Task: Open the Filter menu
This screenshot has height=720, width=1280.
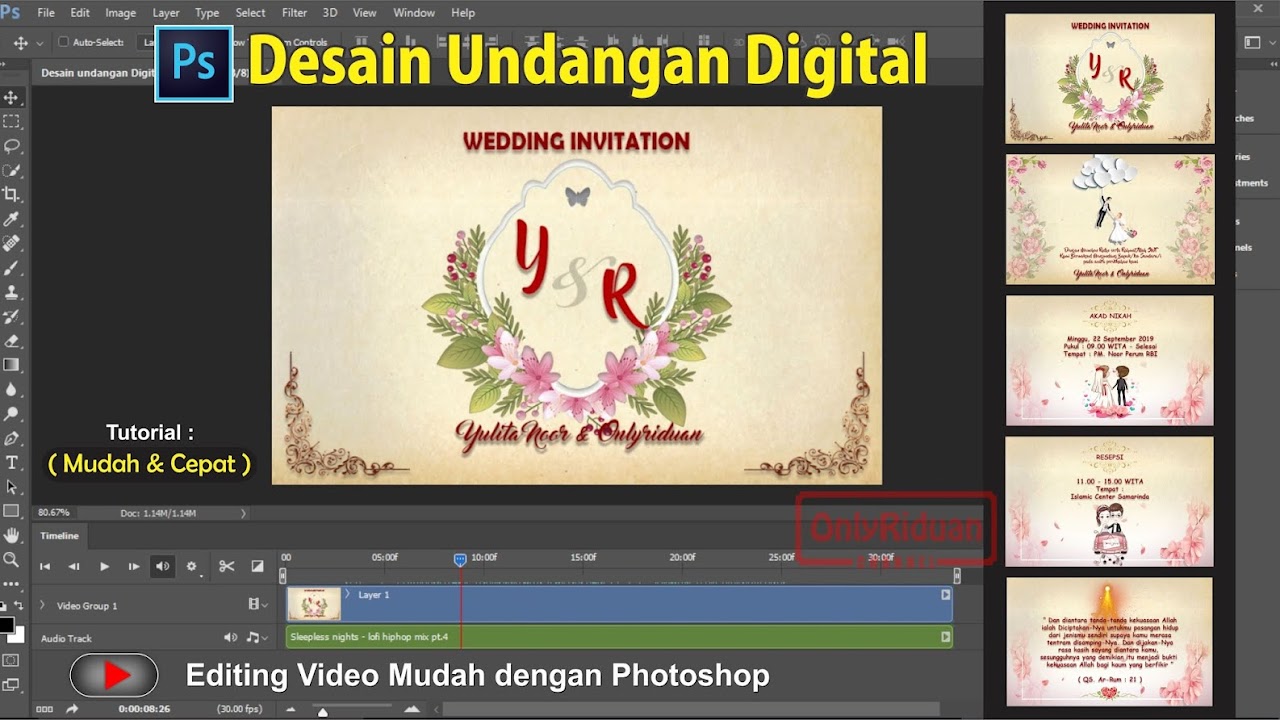Action: [294, 13]
